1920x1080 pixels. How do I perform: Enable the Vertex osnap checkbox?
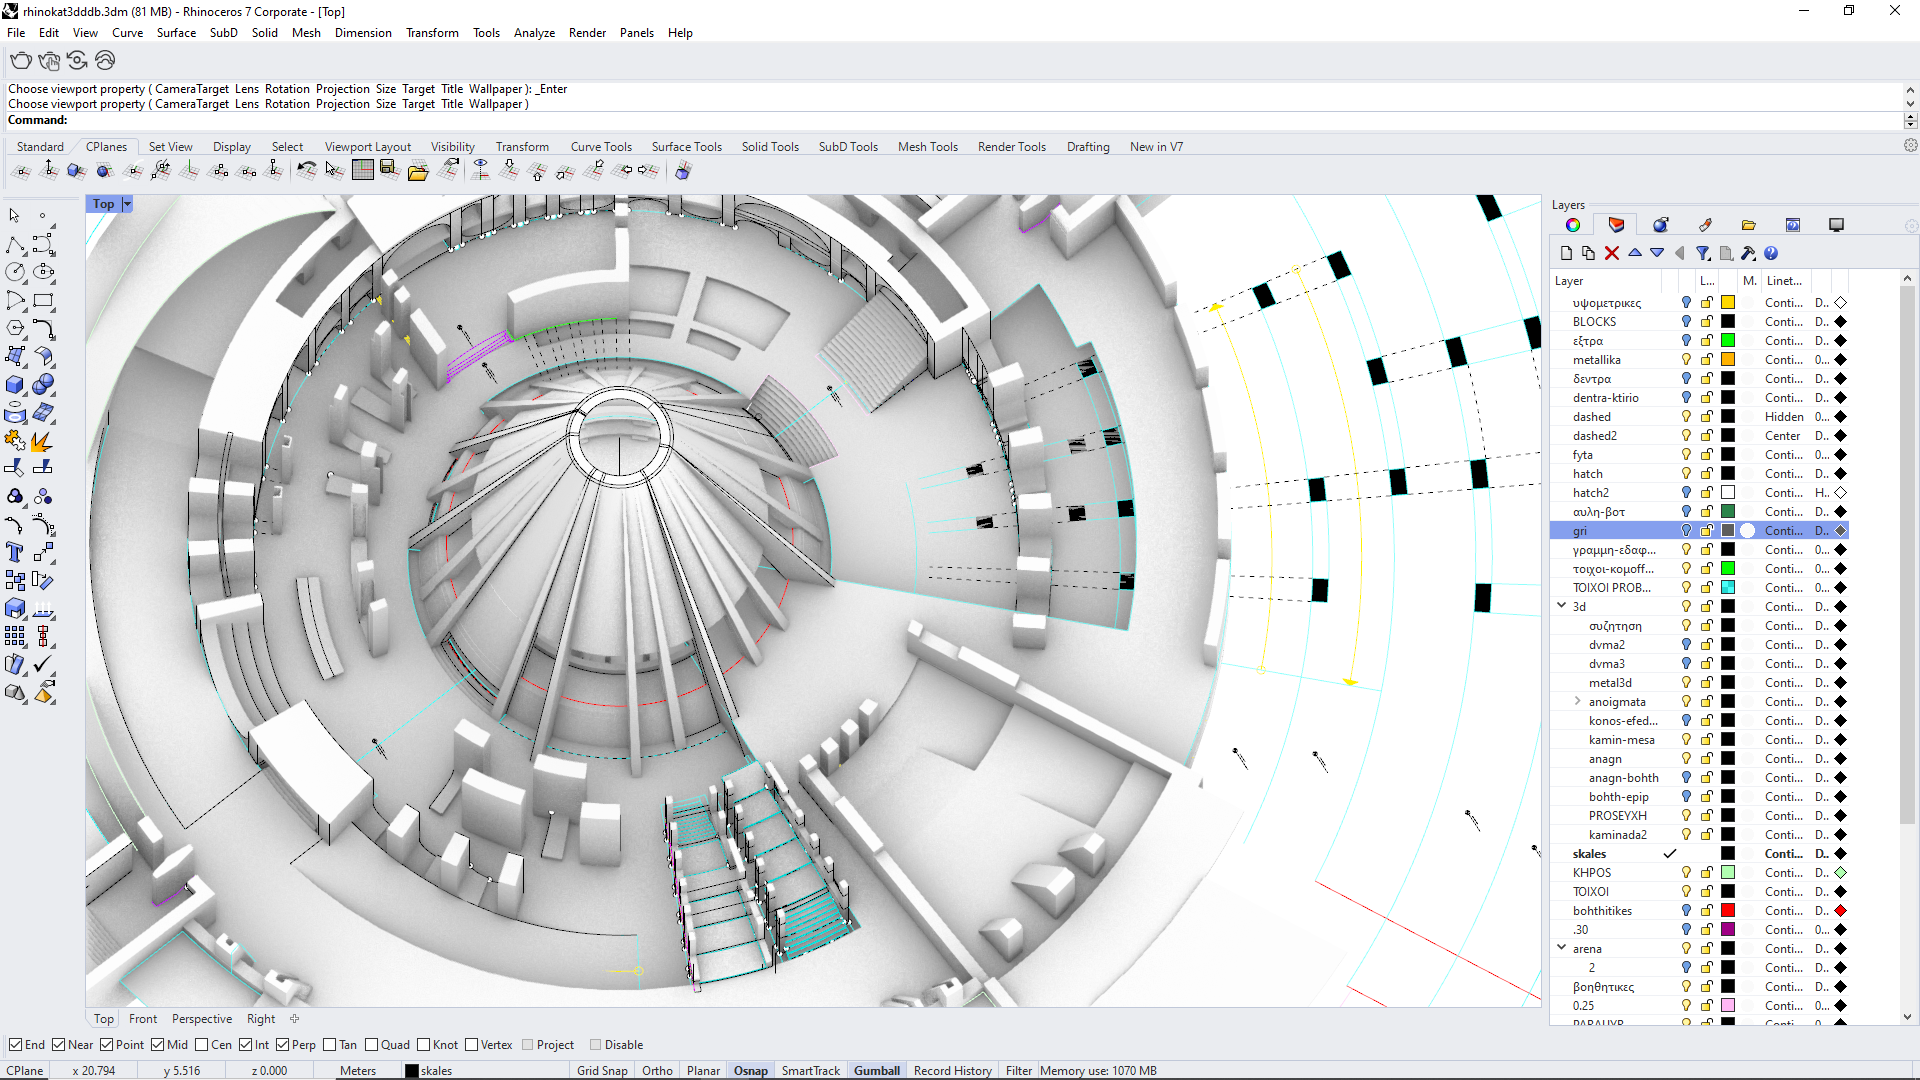(x=471, y=1045)
